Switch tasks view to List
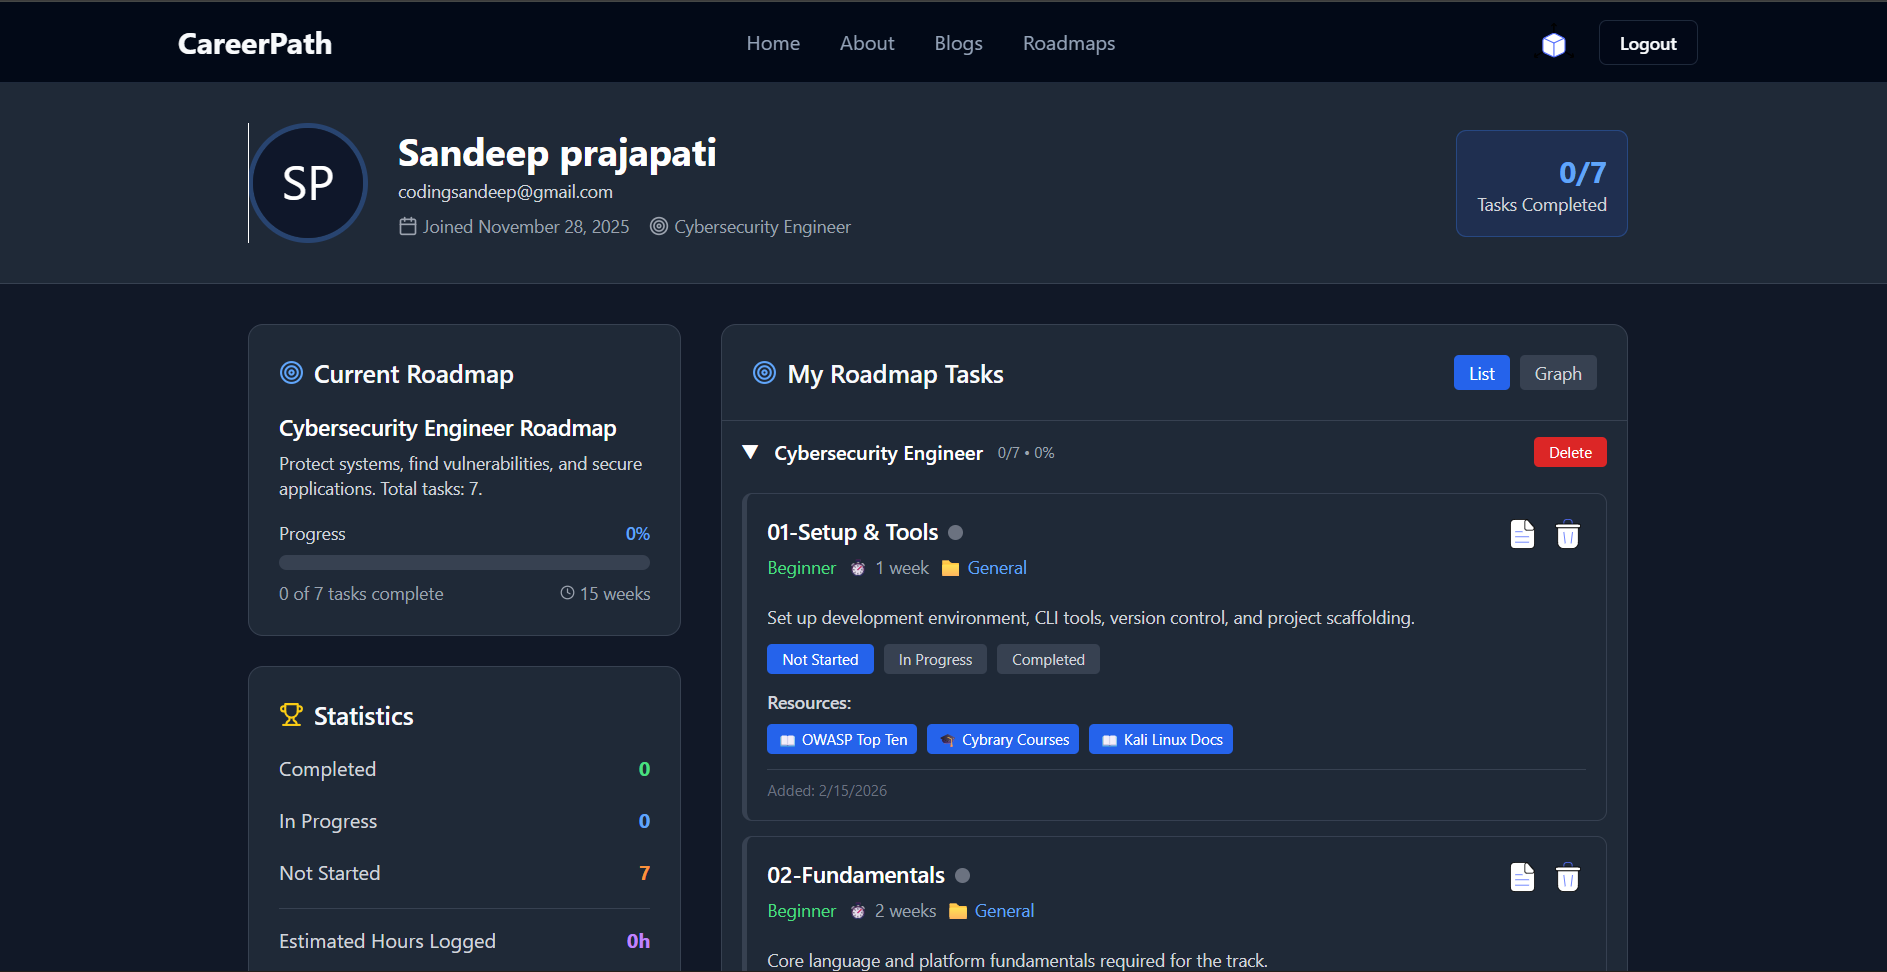The height and width of the screenshot is (972, 1887). pos(1481,373)
